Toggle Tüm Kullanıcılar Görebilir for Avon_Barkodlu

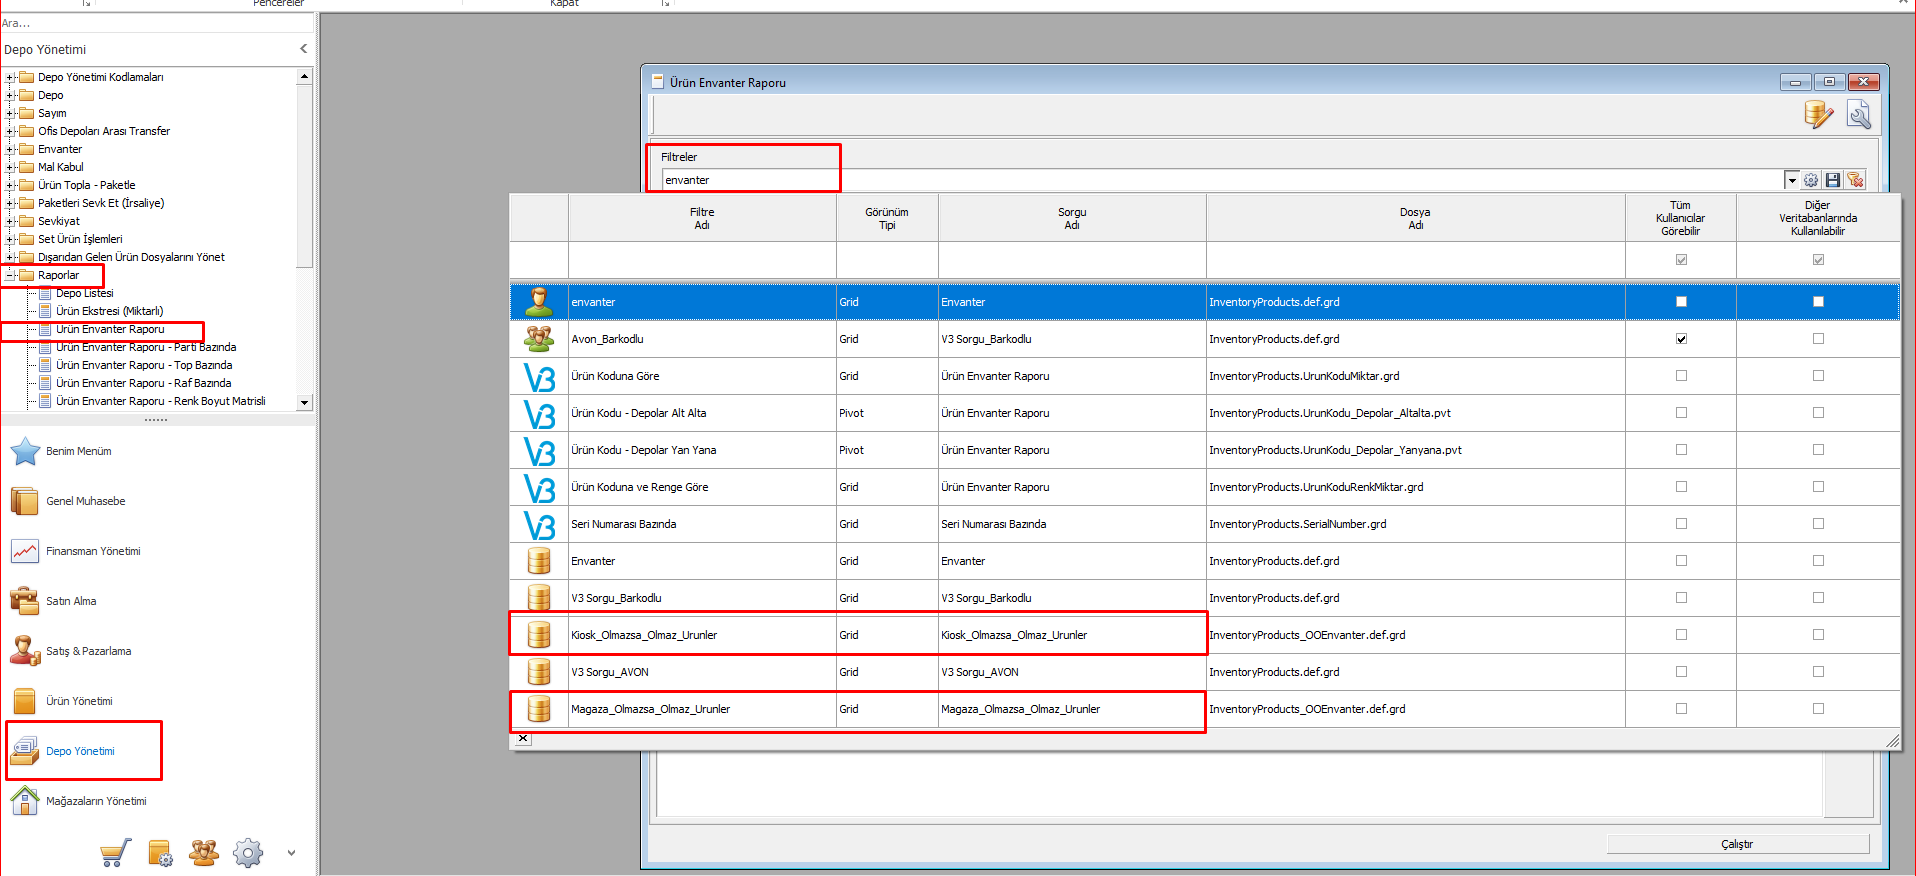click(x=1681, y=339)
